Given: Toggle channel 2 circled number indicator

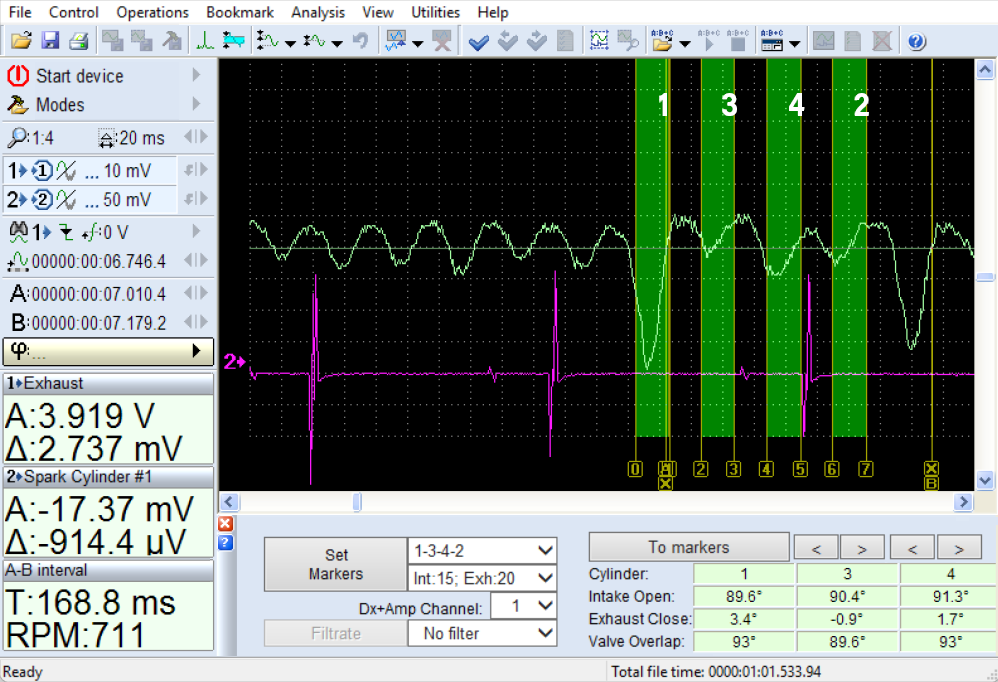Looking at the screenshot, I should [42, 200].
